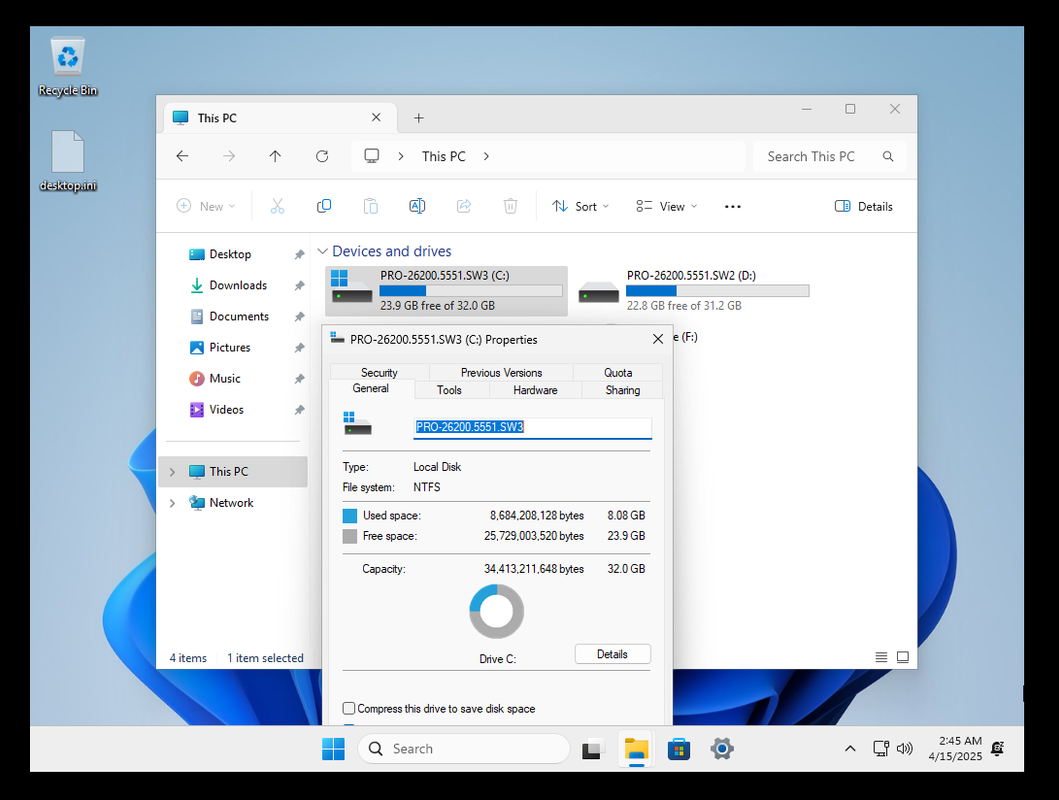Switch to large thumbnails view icon in status bar

pos(903,657)
